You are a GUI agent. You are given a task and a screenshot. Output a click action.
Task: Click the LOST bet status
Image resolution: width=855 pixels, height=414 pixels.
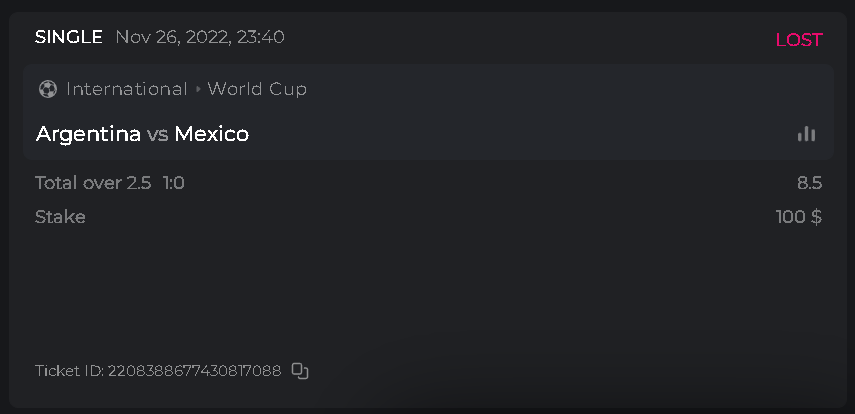click(x=798, y=40)
